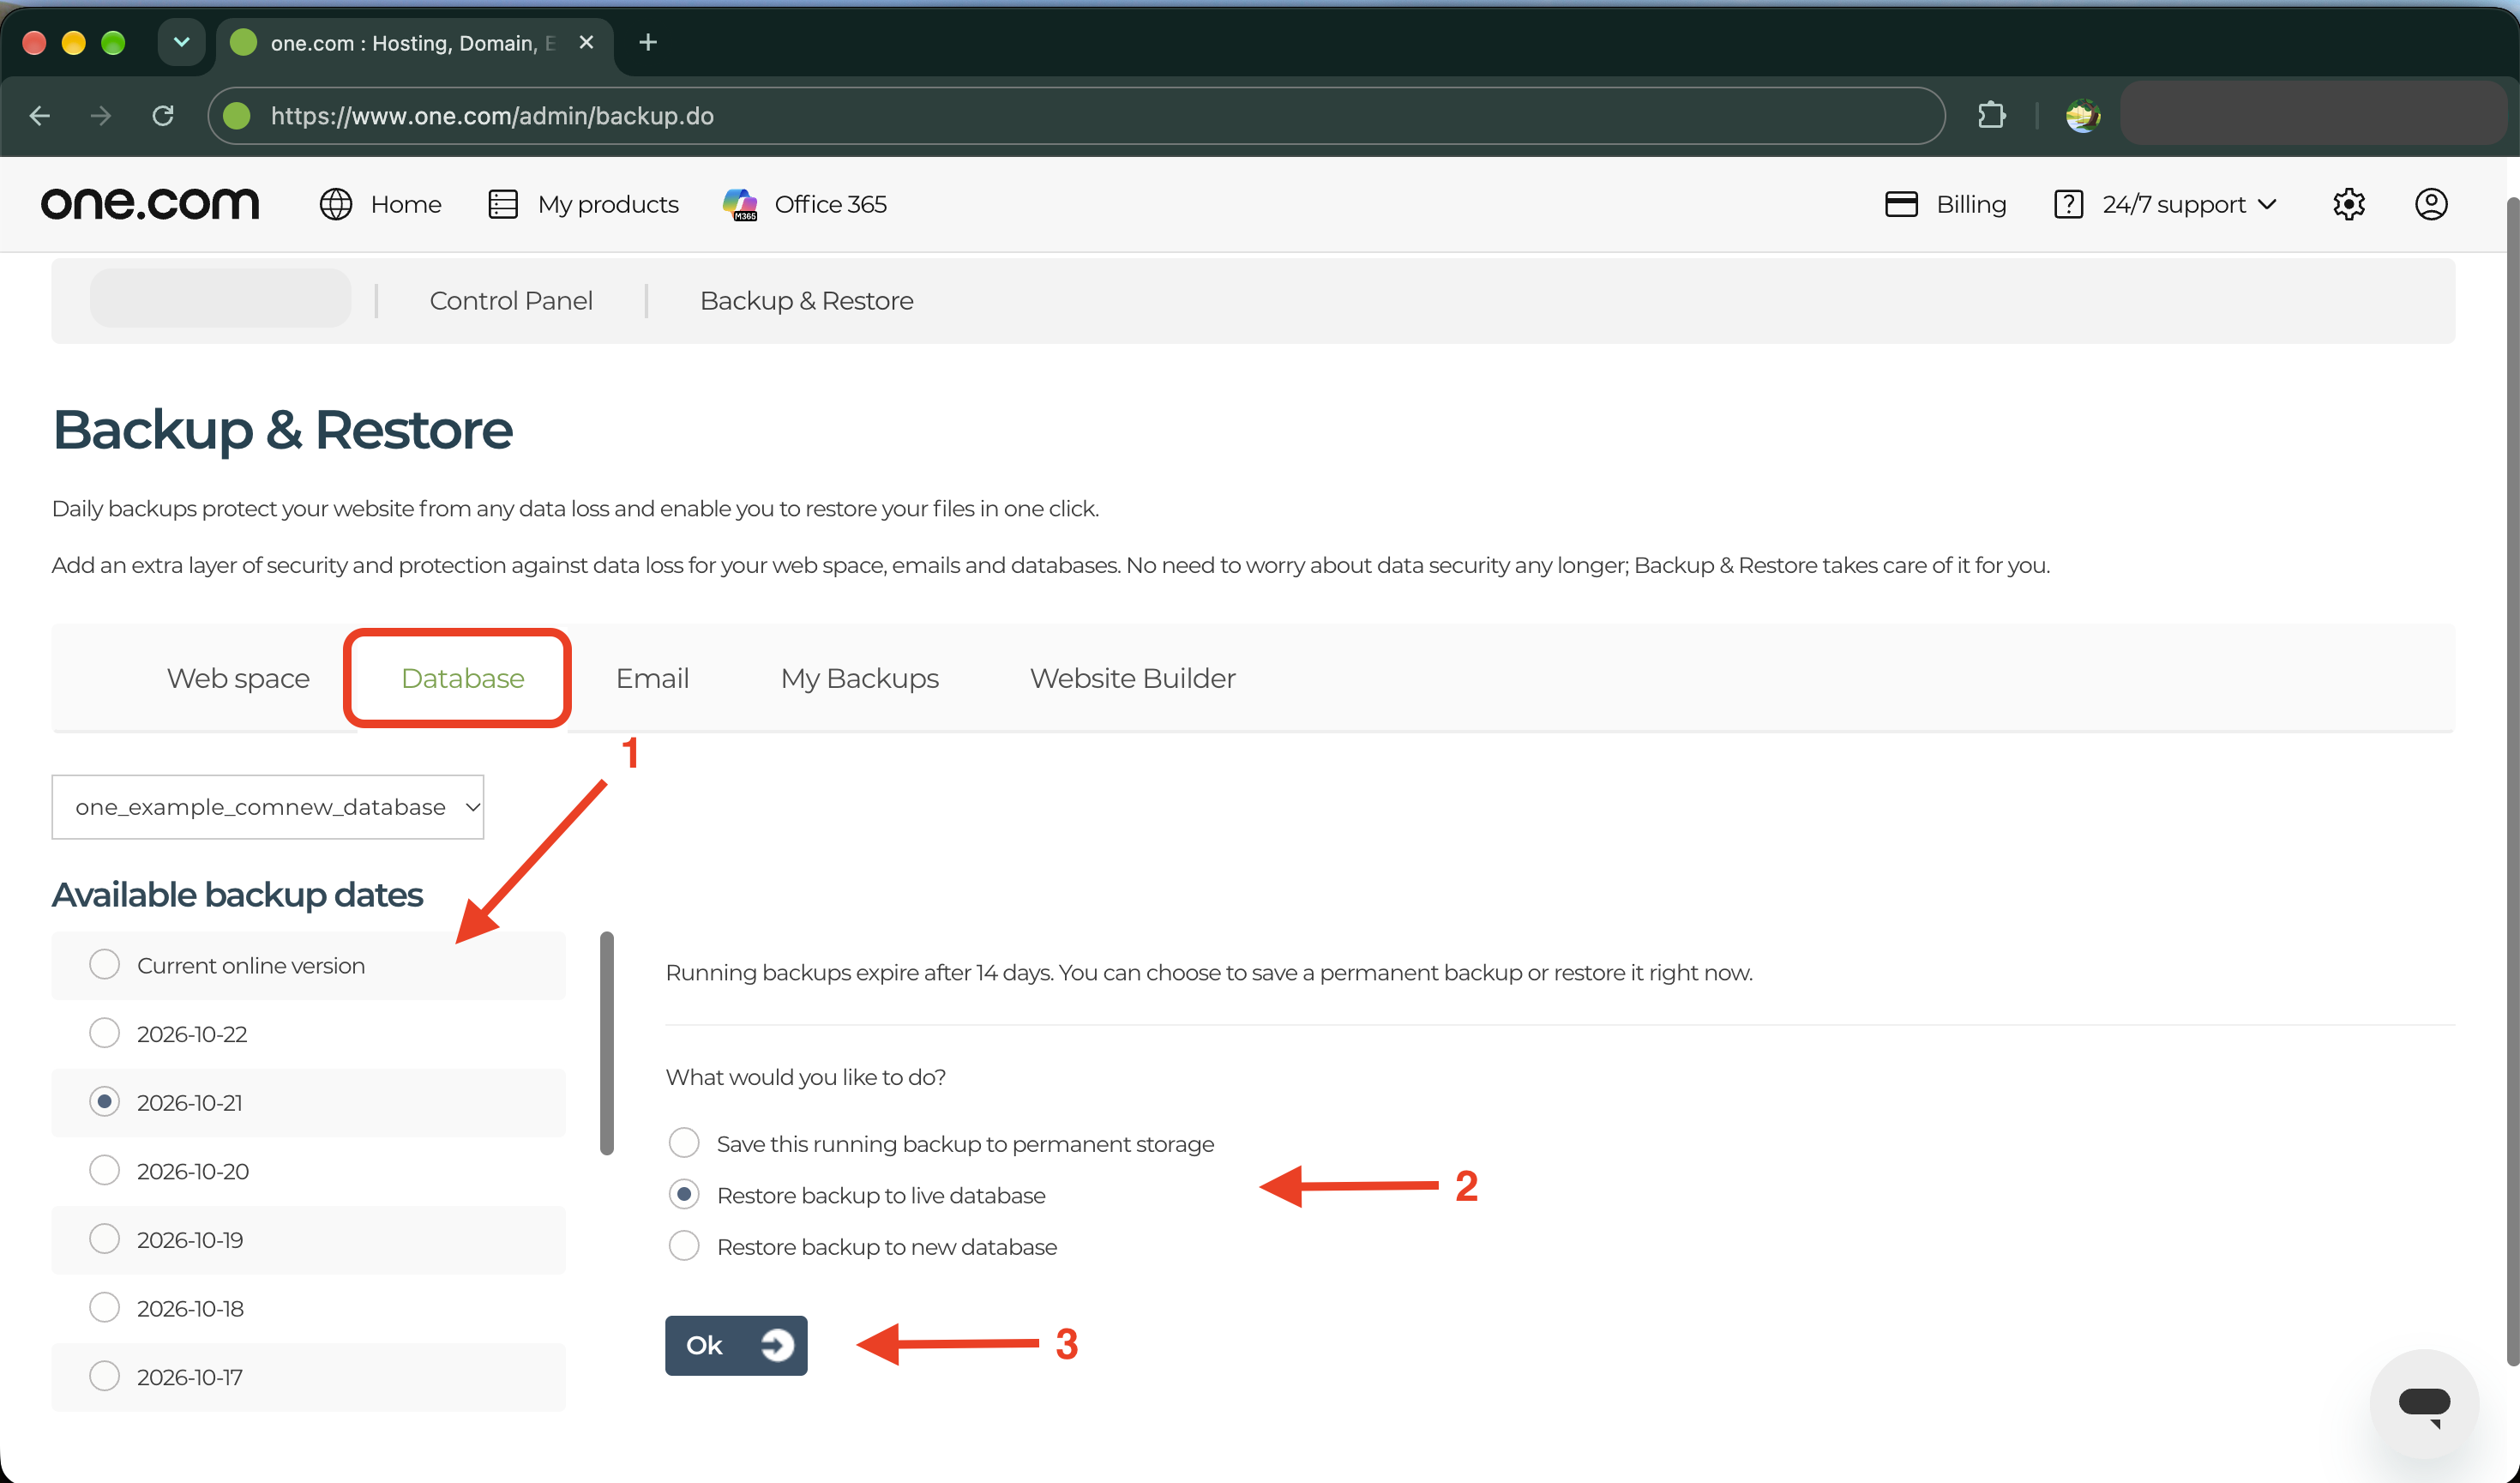Go back in browser history
The height and width of the screenshot is (1483, 2520).
point(40,116)
